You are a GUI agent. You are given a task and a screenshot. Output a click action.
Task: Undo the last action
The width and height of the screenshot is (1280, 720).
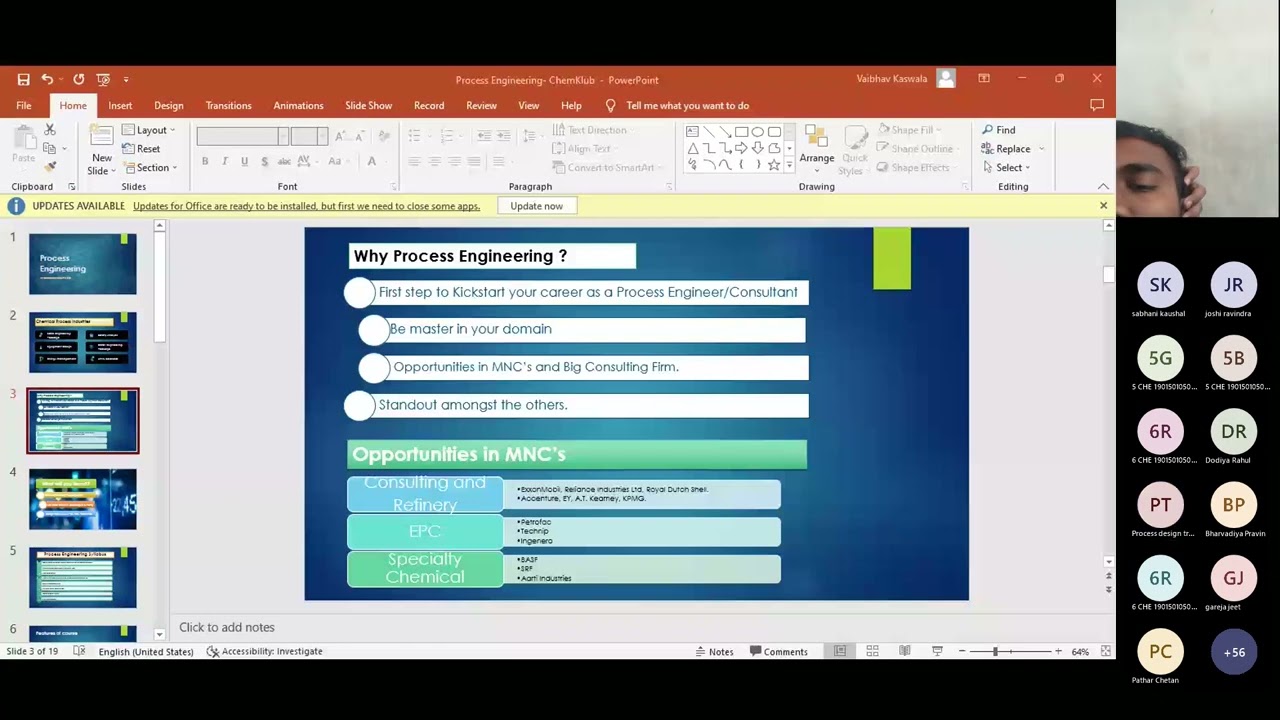46,79
